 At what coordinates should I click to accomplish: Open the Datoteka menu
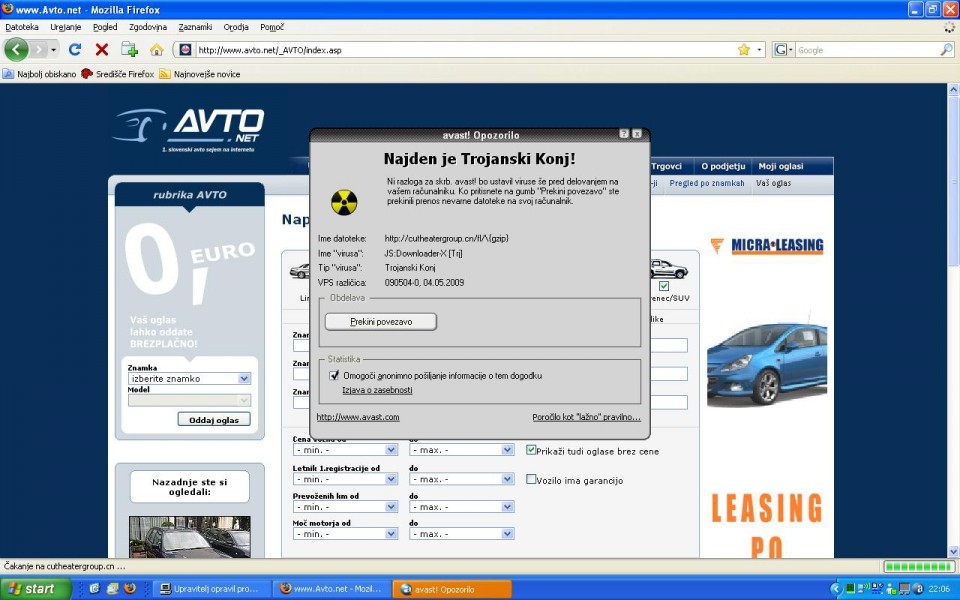point(22,27)
